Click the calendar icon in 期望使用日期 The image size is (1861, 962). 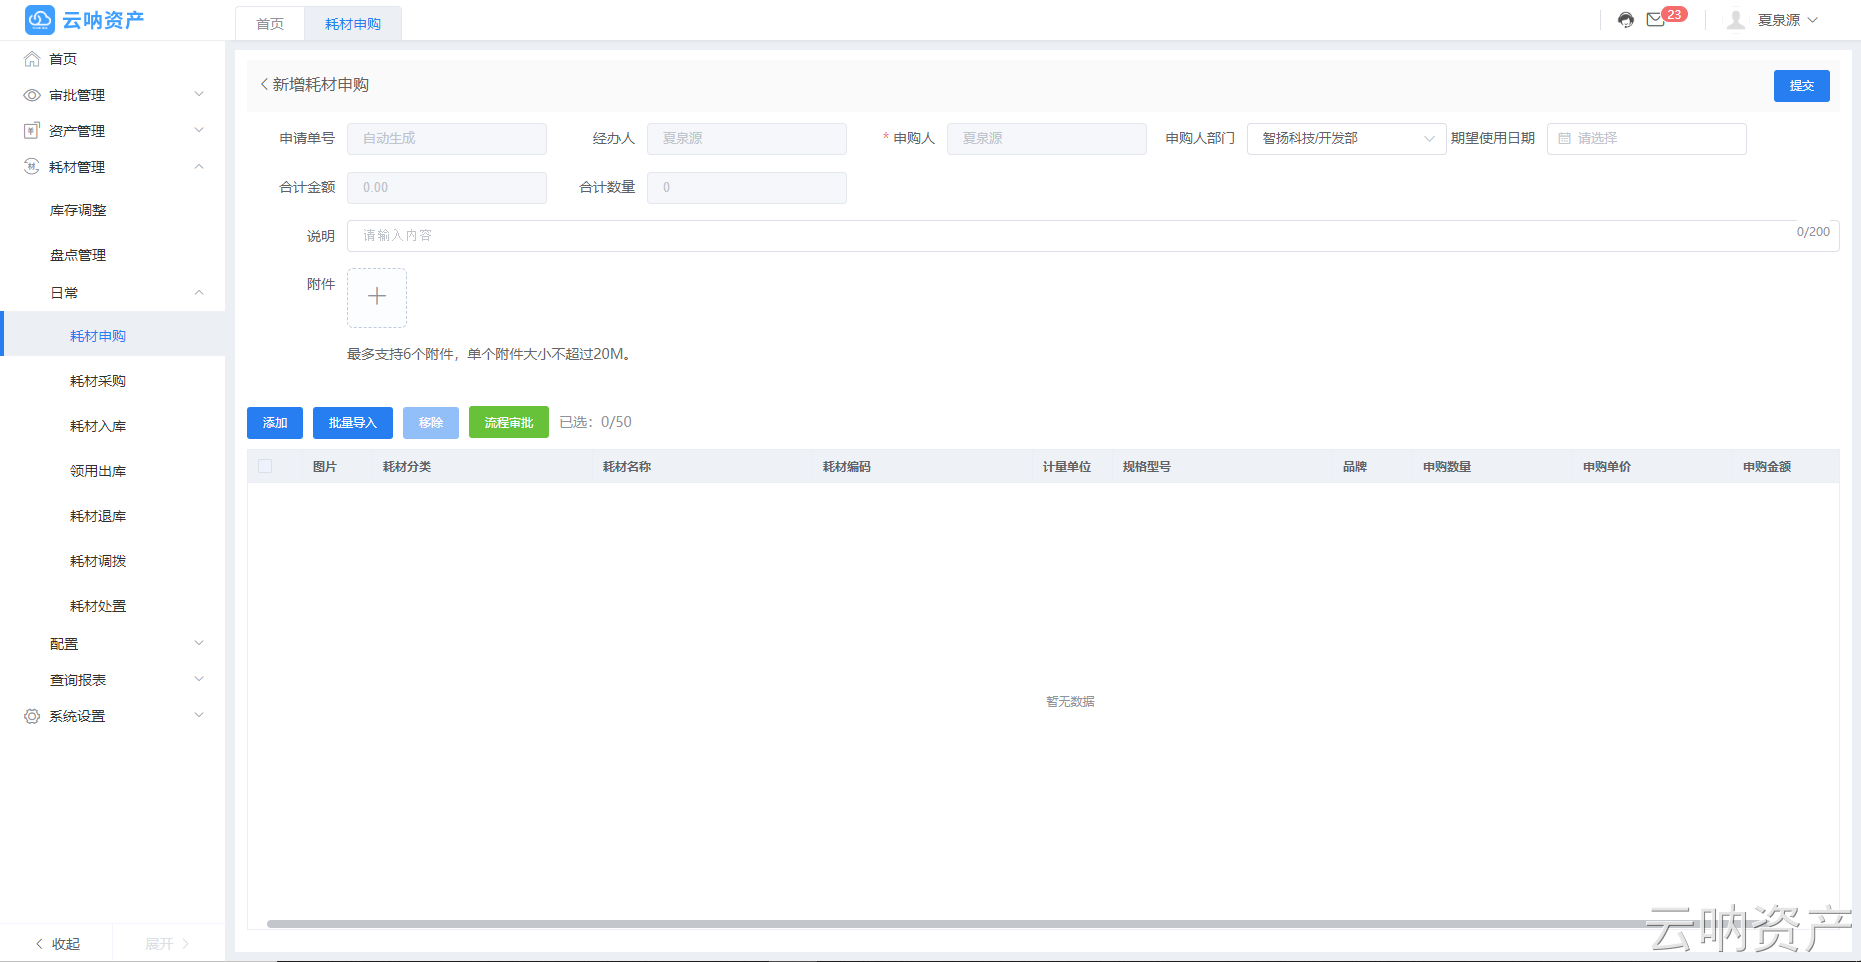click(1564, 138)
